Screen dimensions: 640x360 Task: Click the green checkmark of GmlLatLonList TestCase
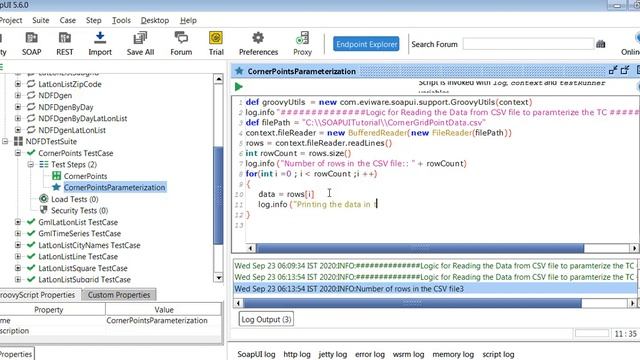click(x=31, y=222)
